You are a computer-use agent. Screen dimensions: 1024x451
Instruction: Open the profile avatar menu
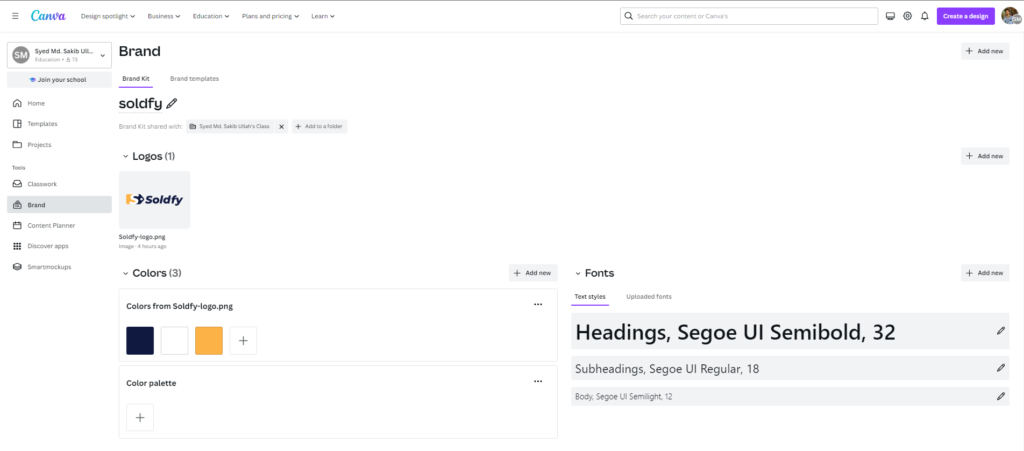[x=1010, y=16]
